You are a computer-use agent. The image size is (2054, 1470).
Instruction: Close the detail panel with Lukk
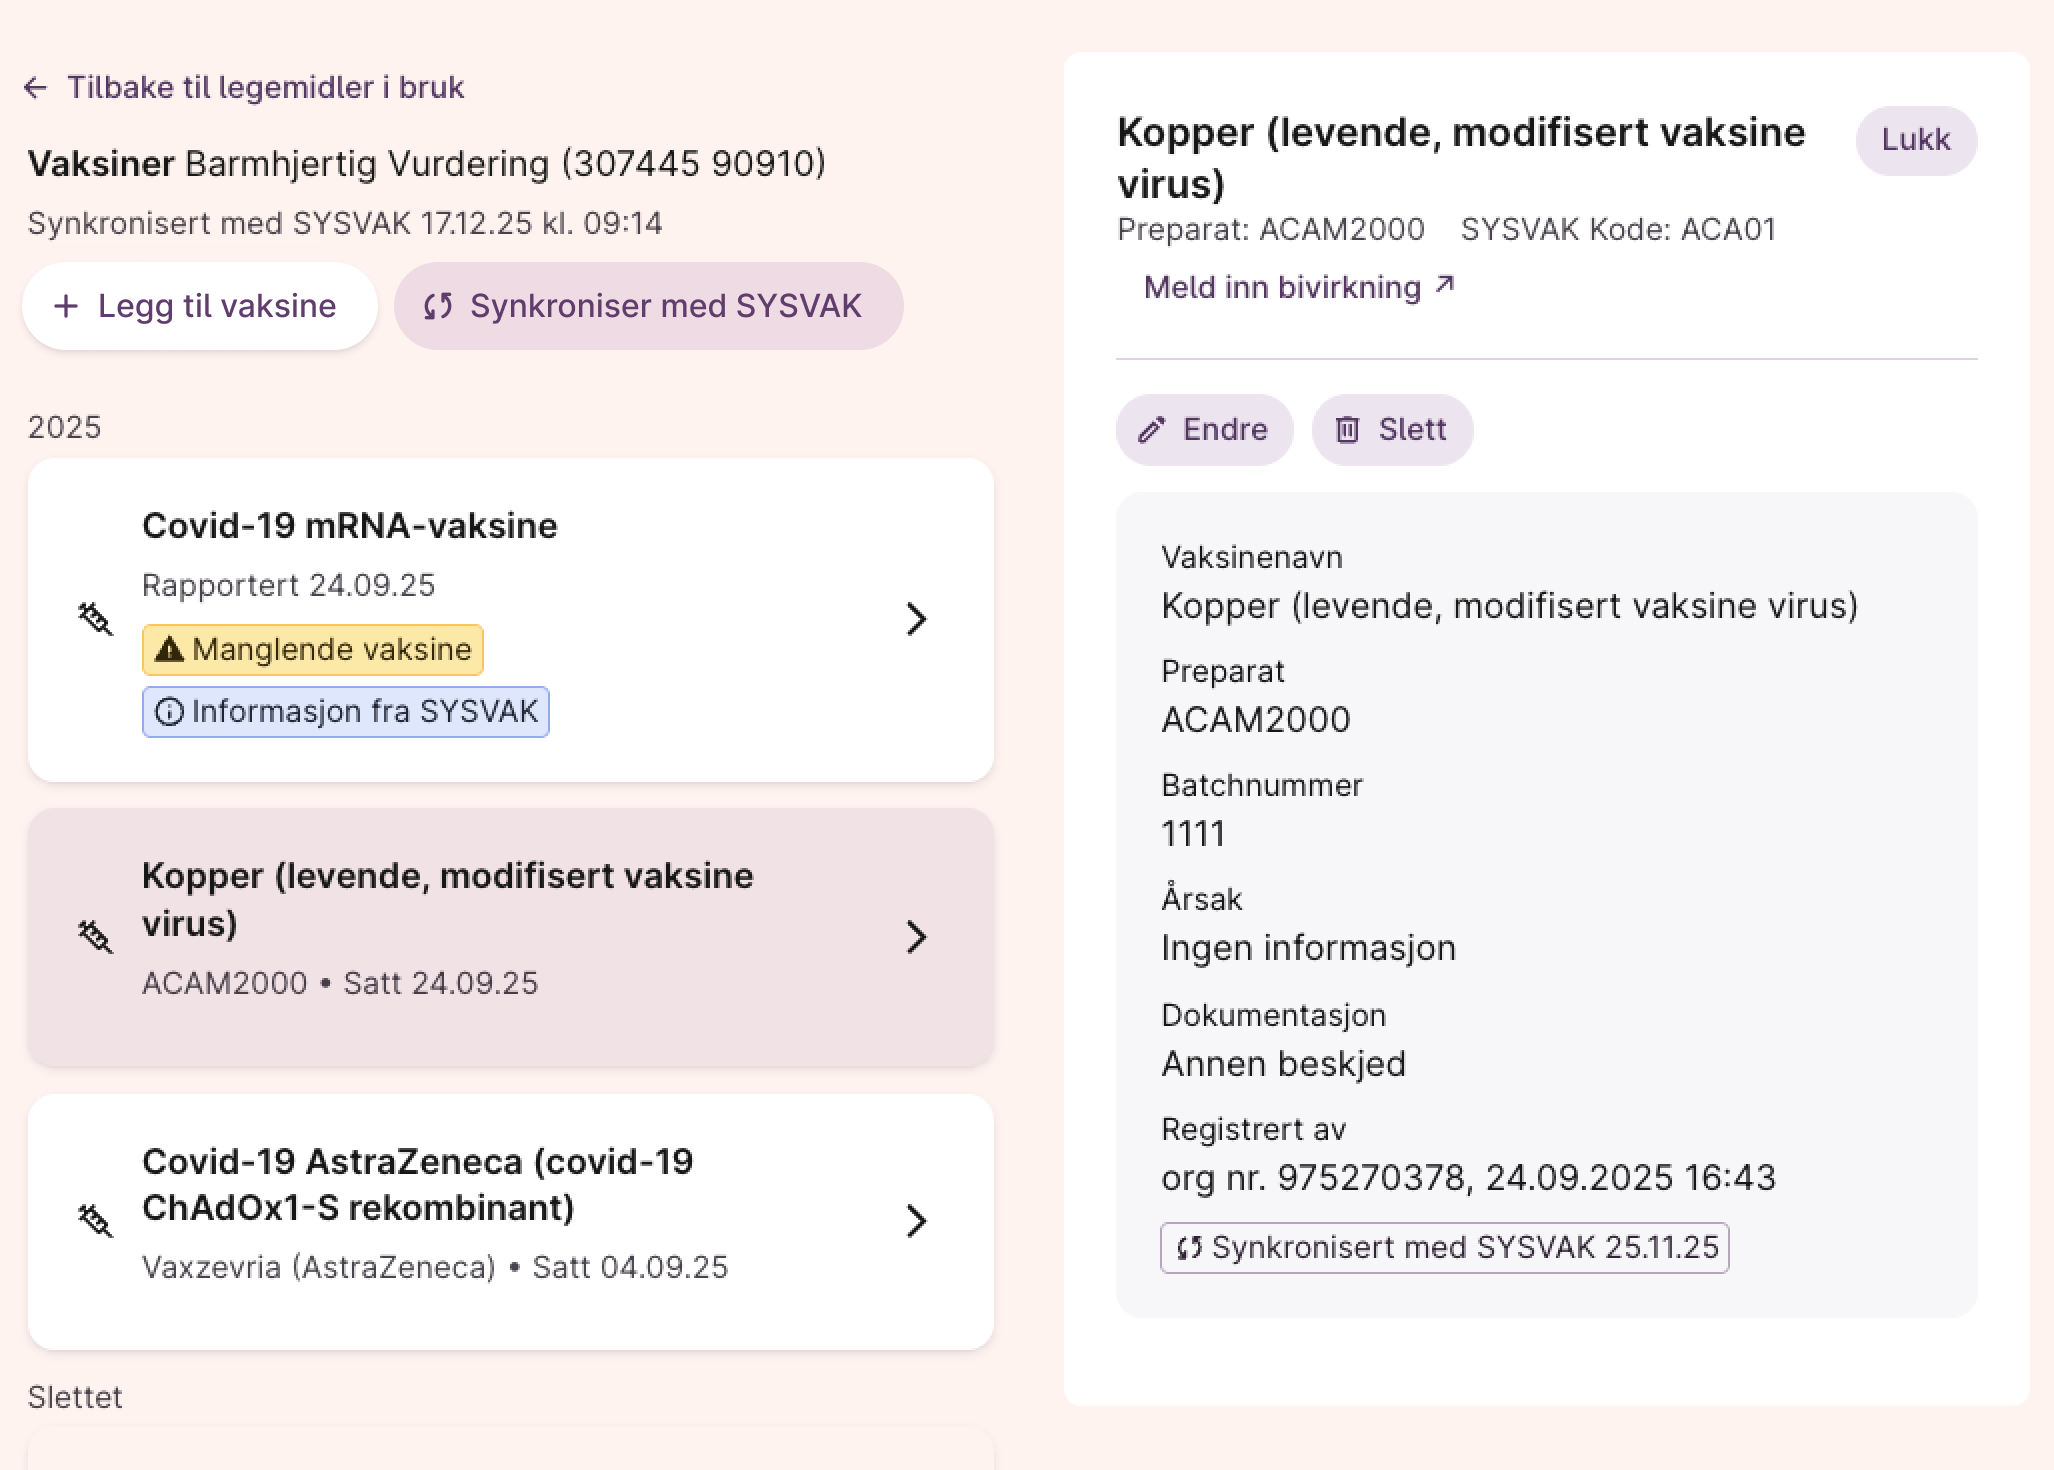coord(1915,140)
